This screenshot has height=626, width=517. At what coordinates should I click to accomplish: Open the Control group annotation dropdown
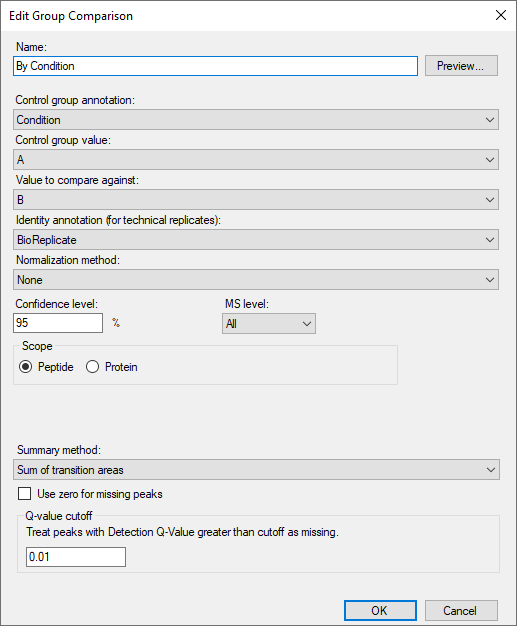tap(256, 120)
